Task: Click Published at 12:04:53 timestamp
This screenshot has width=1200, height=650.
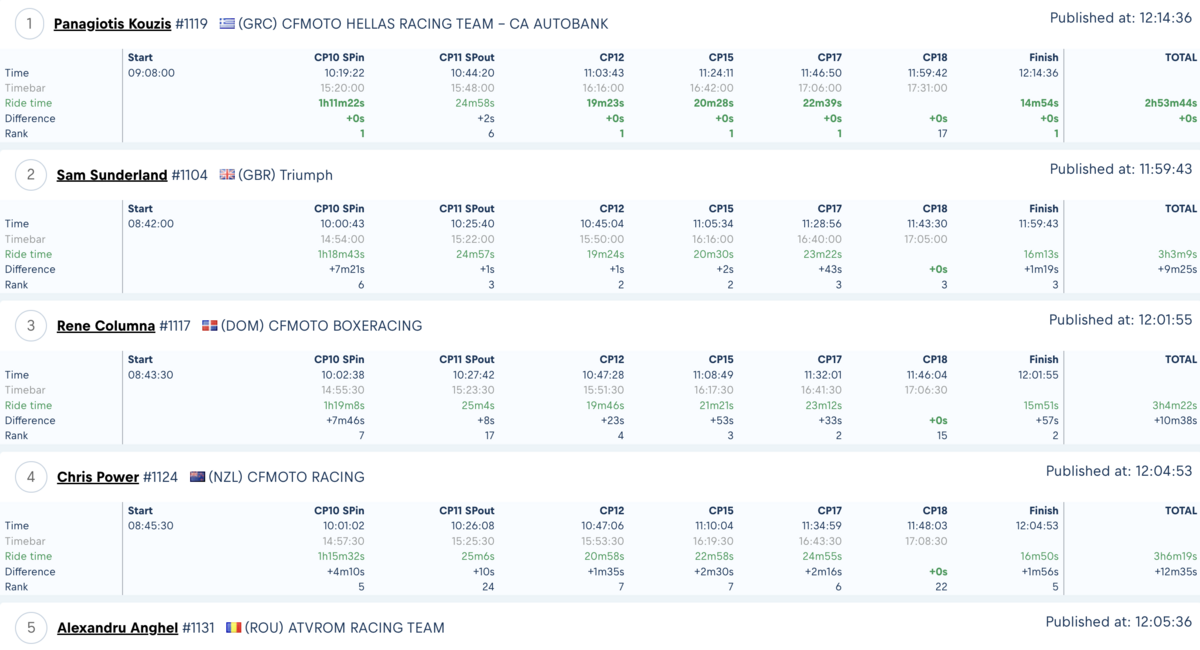Action: coord(1119,471)
